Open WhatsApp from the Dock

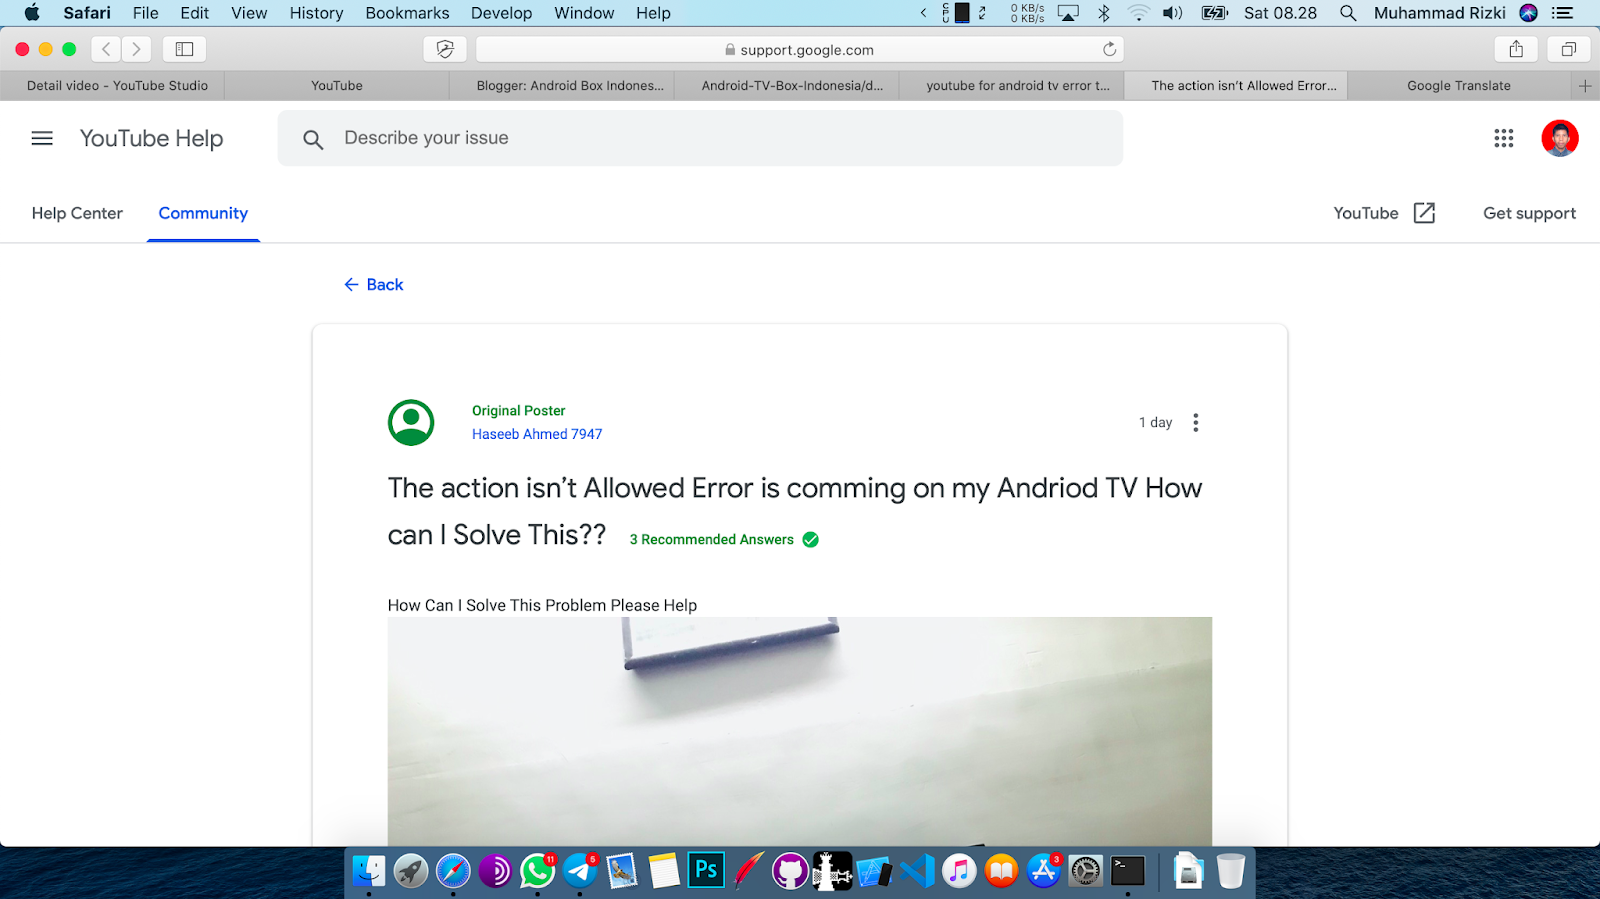pyautogui.click(x=537, y=871)
